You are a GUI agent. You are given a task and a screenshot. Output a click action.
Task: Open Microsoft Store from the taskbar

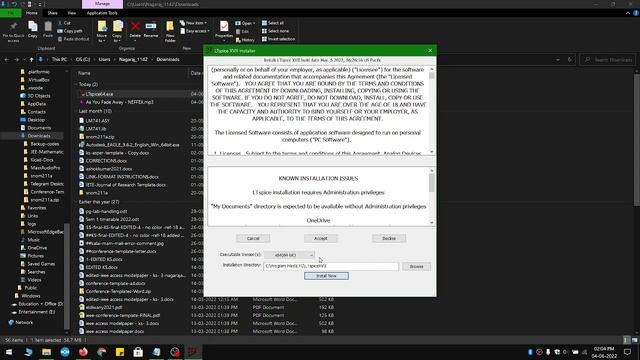[x=138, y=352]
